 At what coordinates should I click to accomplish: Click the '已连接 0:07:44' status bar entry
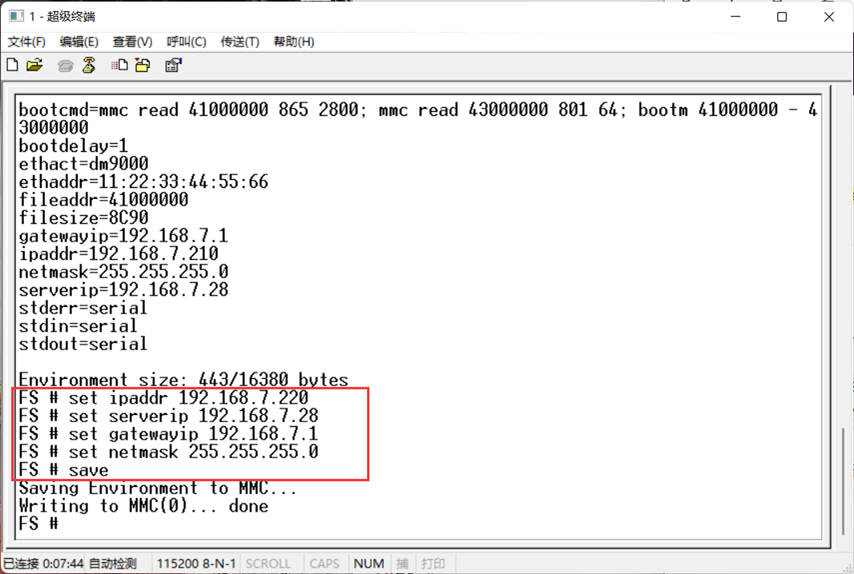(x=44, y=563)
